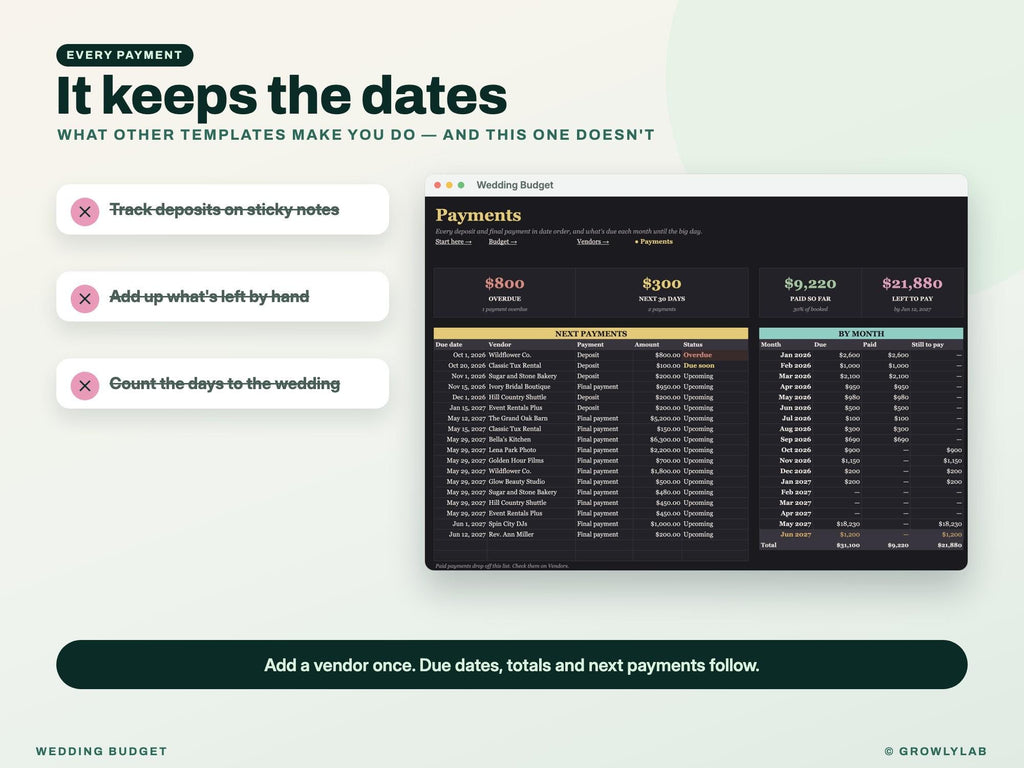The height and width of the screenshot is (768, 1024).
Task: Click the "$300" NEXT 30 DAYS summary card
Action: pos(662,293)
